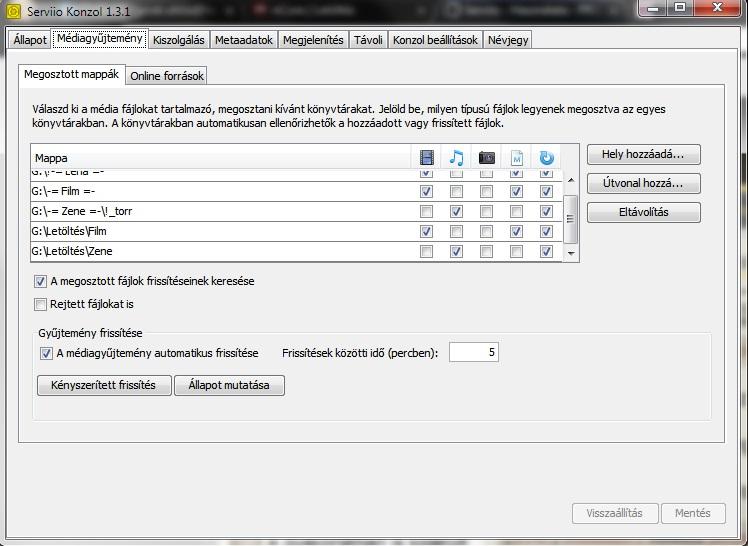Click the Visszaállítás button
748x546 pixels.
615,514
